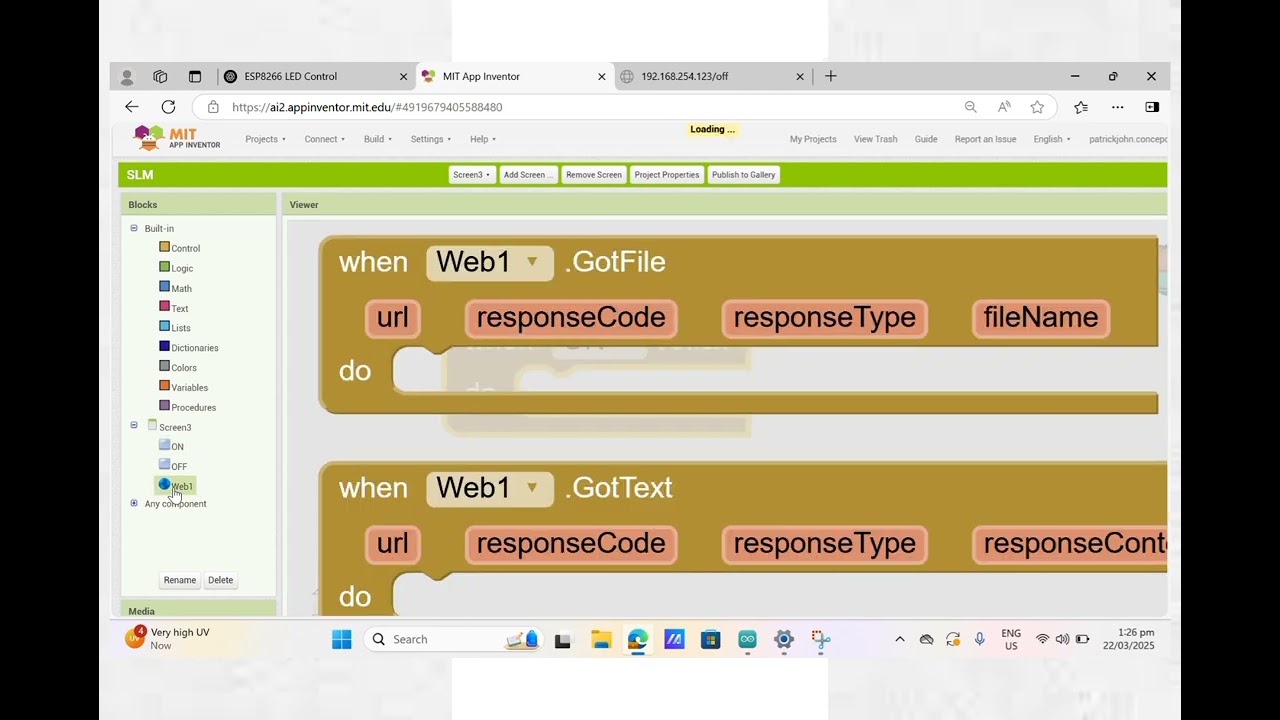
Task: Go to My Projects
Action: [x=813, y=139]
